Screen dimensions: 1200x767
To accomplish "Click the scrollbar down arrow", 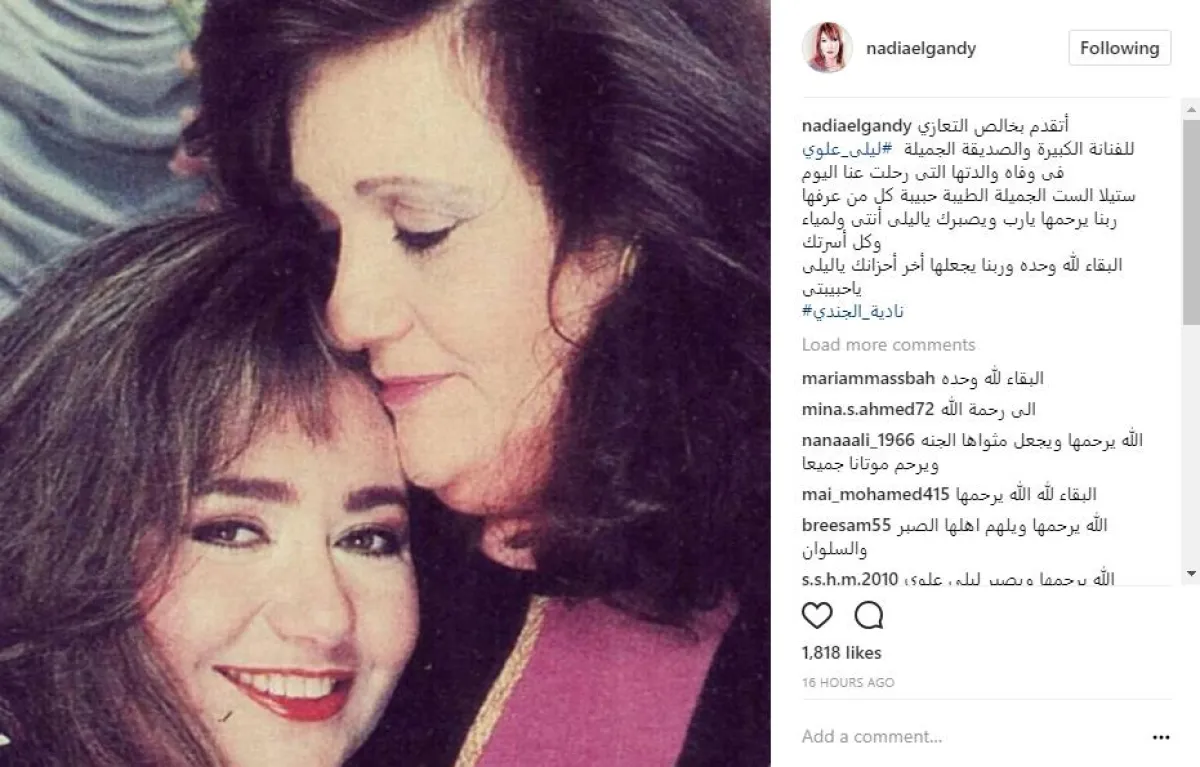I will pos(1191,574).
